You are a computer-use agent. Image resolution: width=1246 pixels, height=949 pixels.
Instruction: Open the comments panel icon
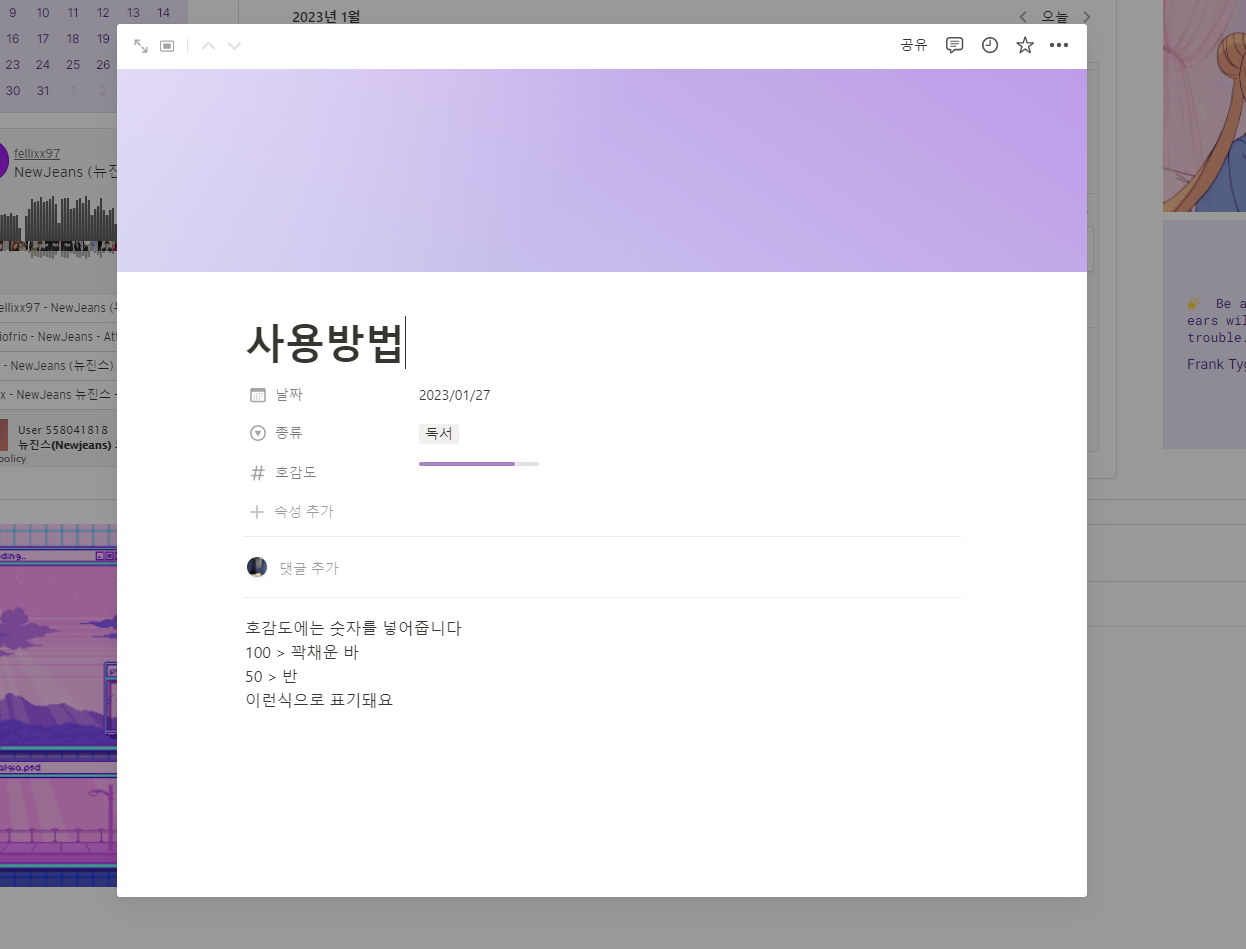pos(955,45)
